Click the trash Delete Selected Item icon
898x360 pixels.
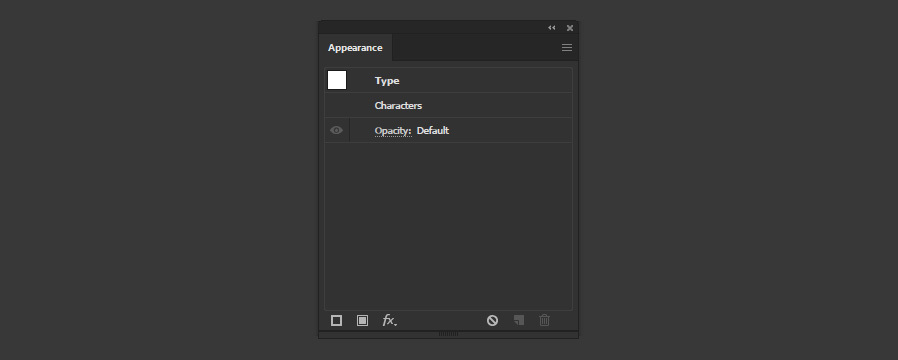coord(545,321)
